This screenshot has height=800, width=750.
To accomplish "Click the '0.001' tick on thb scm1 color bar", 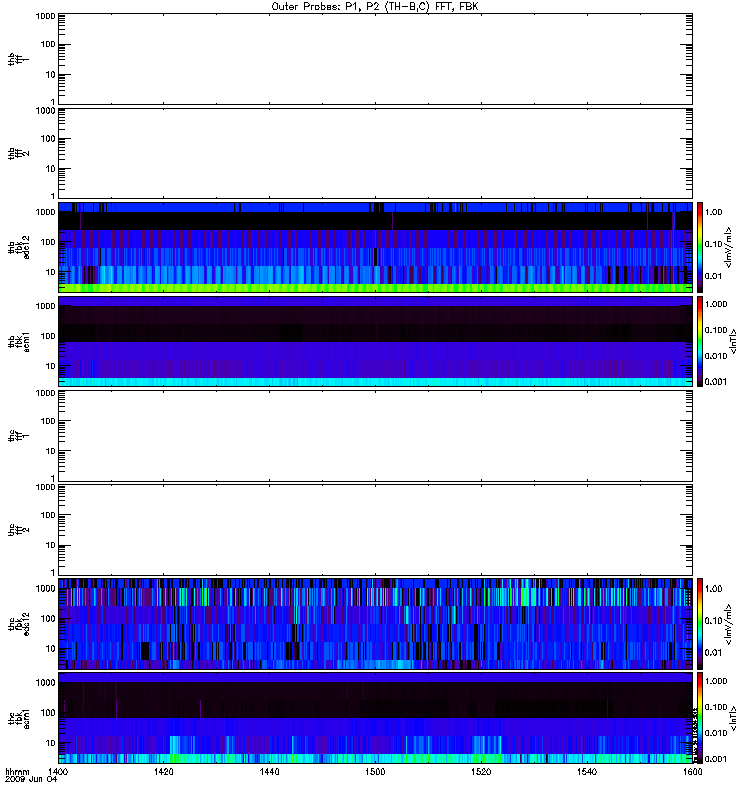I will pos(716,382).
